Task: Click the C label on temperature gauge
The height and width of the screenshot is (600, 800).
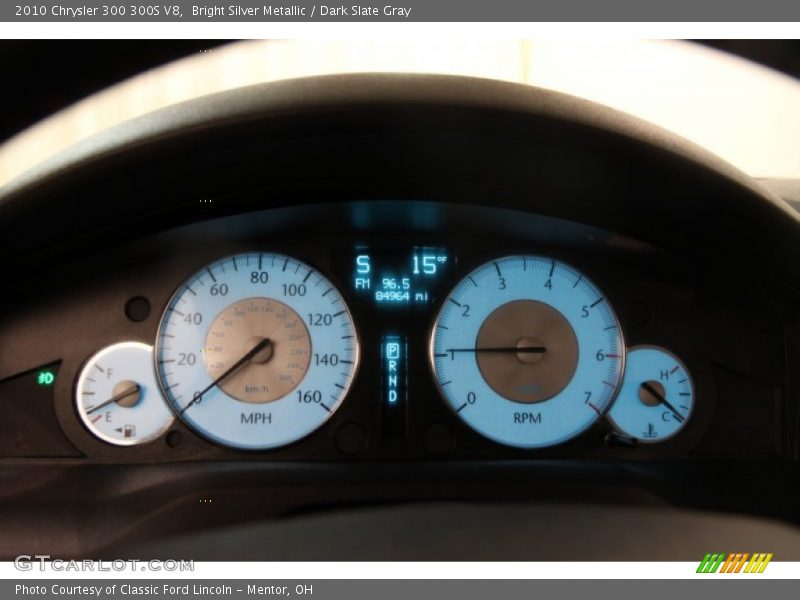Action: pyautogui.click(x=665, y=416)
